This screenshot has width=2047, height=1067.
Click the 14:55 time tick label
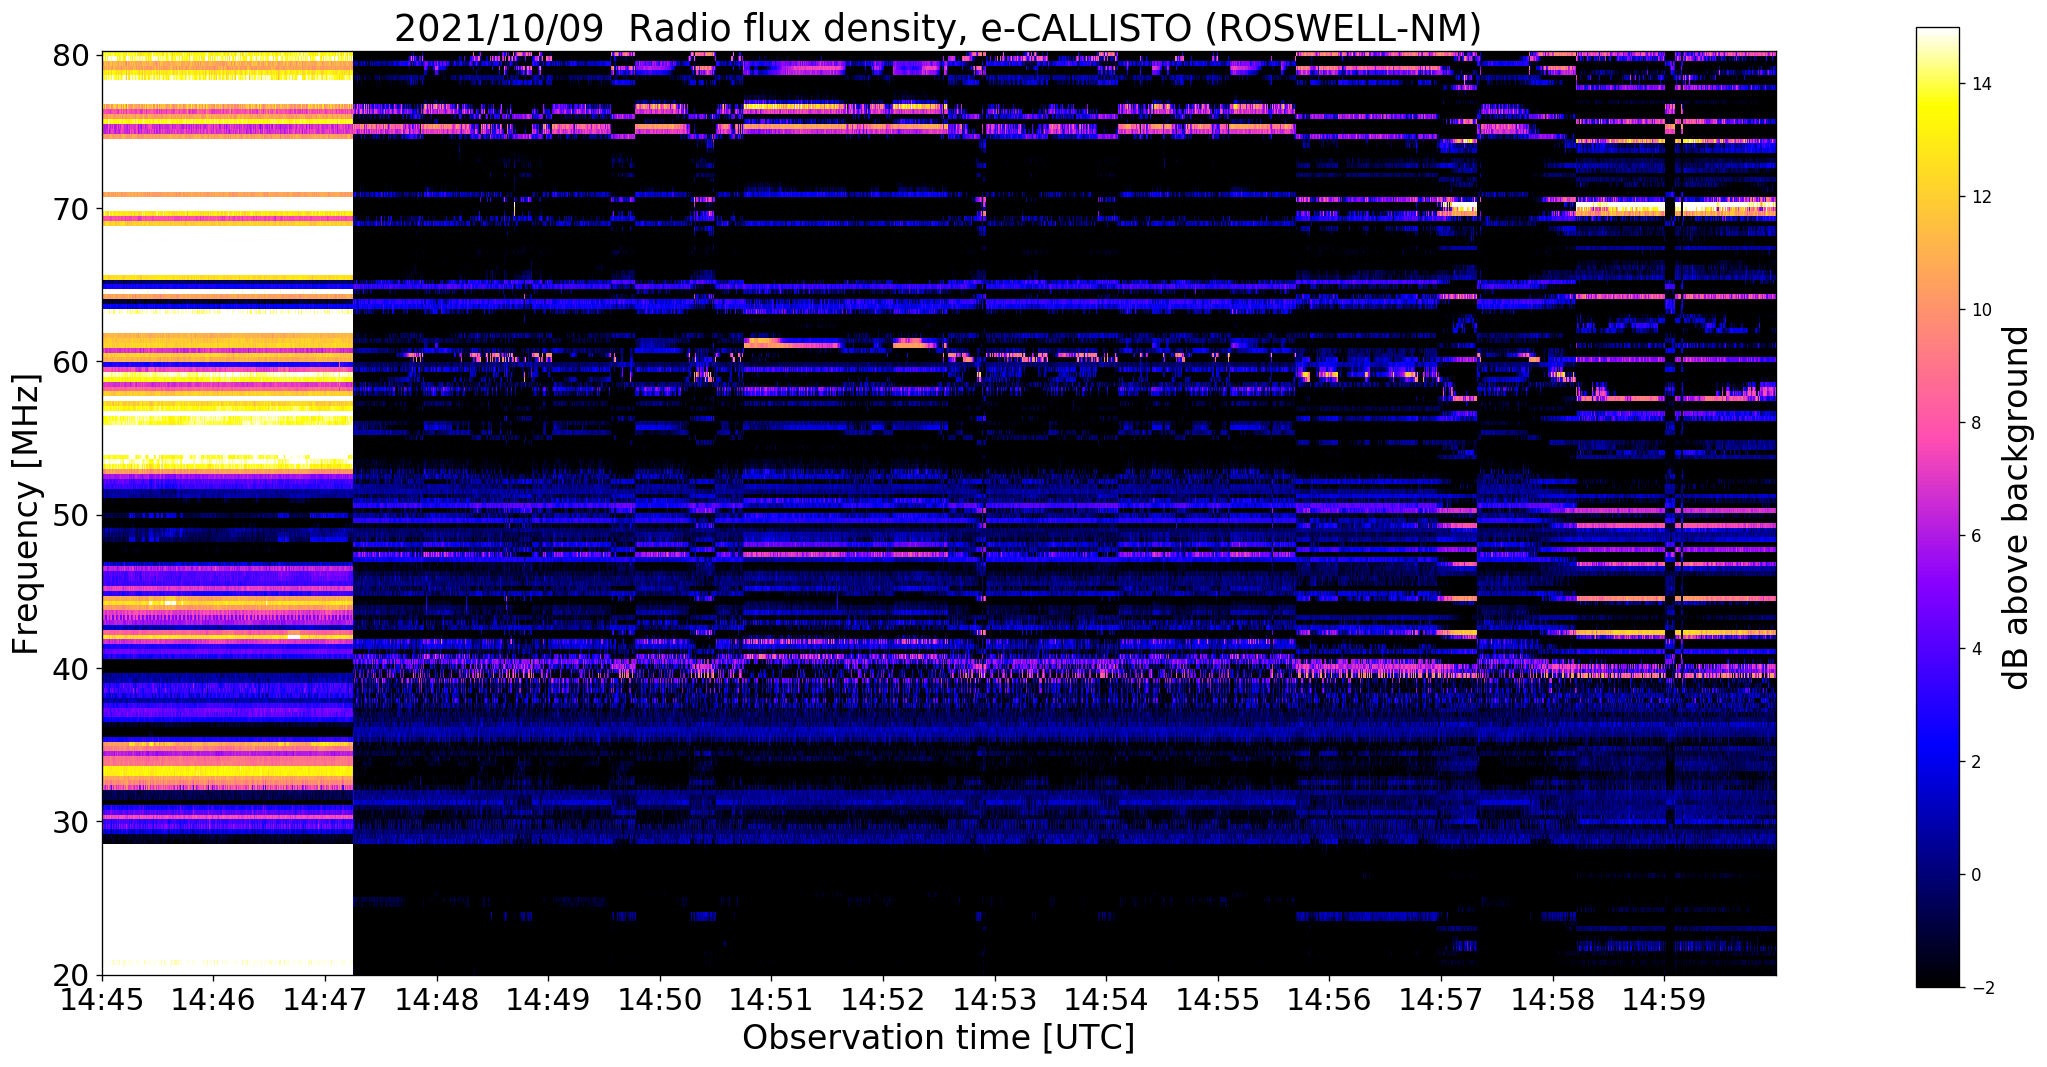[1218, 999]
